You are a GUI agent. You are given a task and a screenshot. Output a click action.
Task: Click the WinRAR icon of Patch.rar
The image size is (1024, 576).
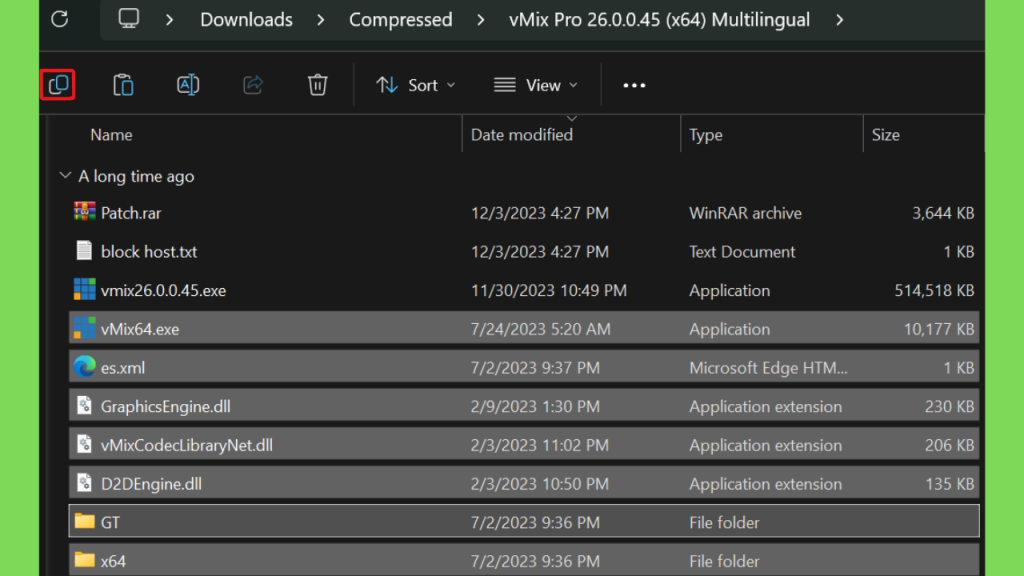[84, 212]
